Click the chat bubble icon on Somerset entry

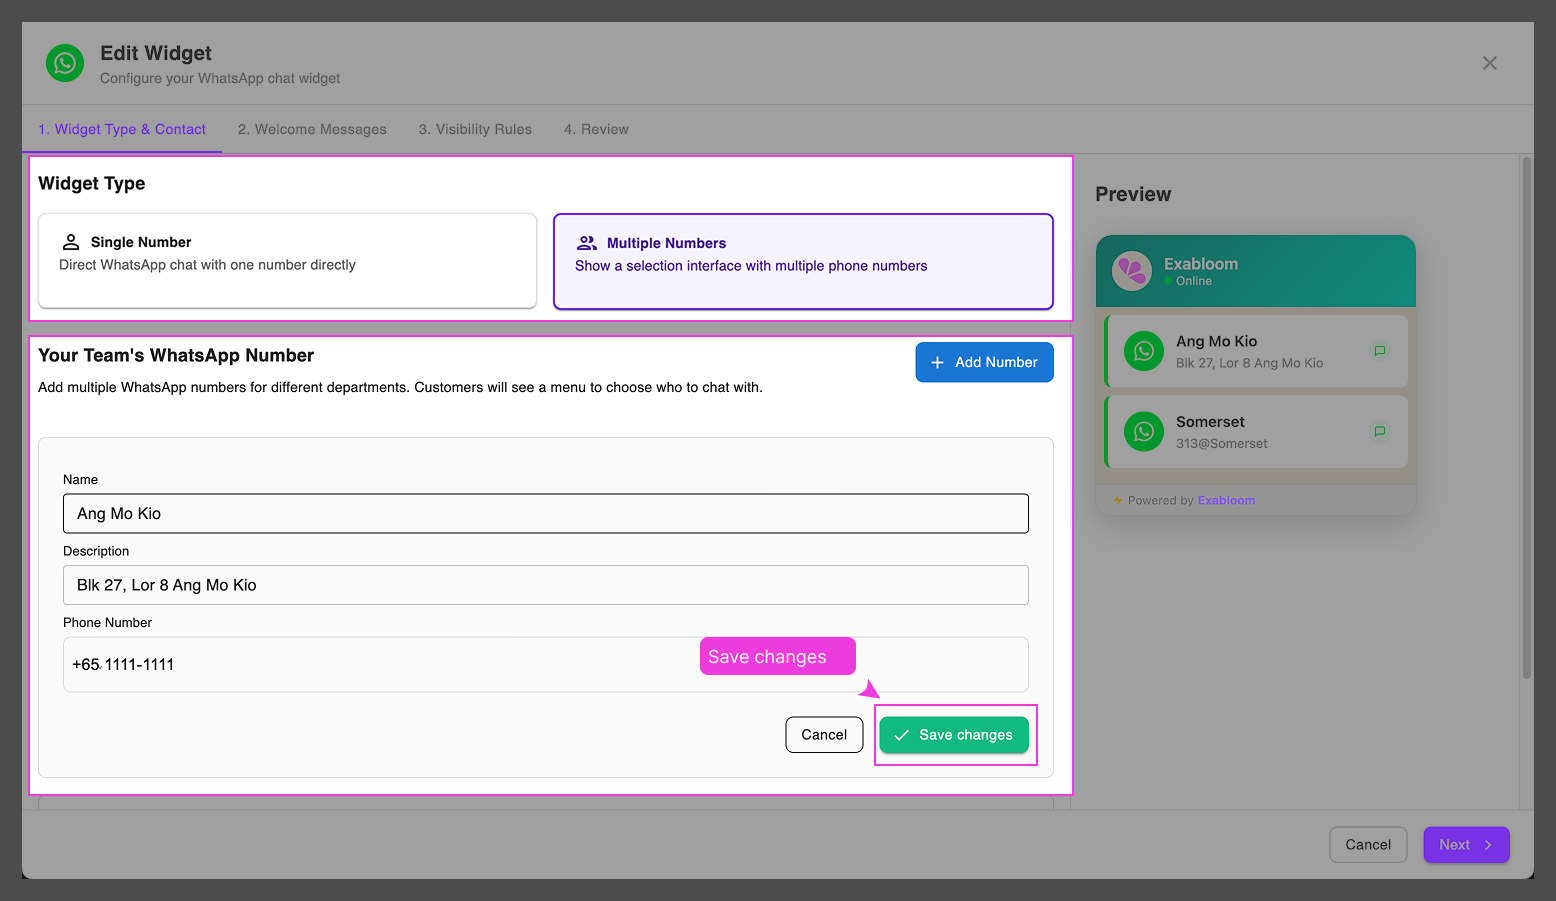(1380, 431)
